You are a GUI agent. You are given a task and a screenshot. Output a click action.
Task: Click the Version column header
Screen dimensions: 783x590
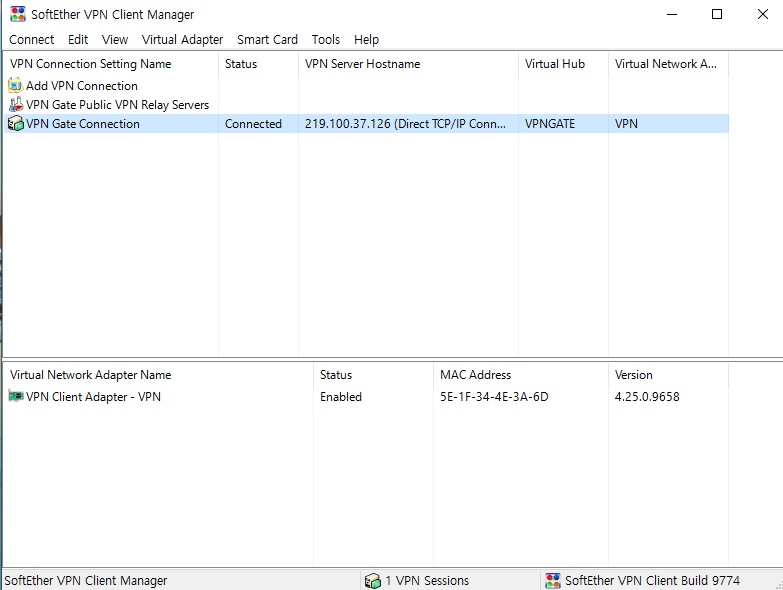point(668,375)
